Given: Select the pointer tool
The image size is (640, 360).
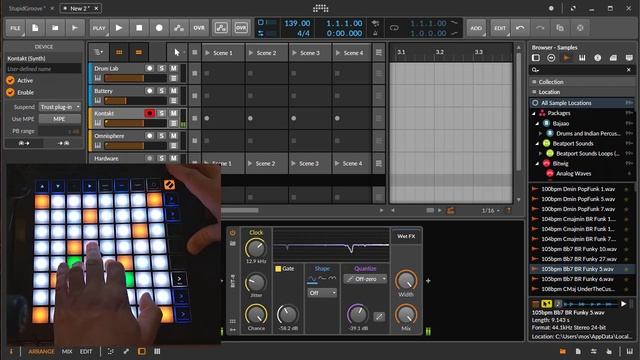Looking at the screenshot, I should tap(176, 52).
